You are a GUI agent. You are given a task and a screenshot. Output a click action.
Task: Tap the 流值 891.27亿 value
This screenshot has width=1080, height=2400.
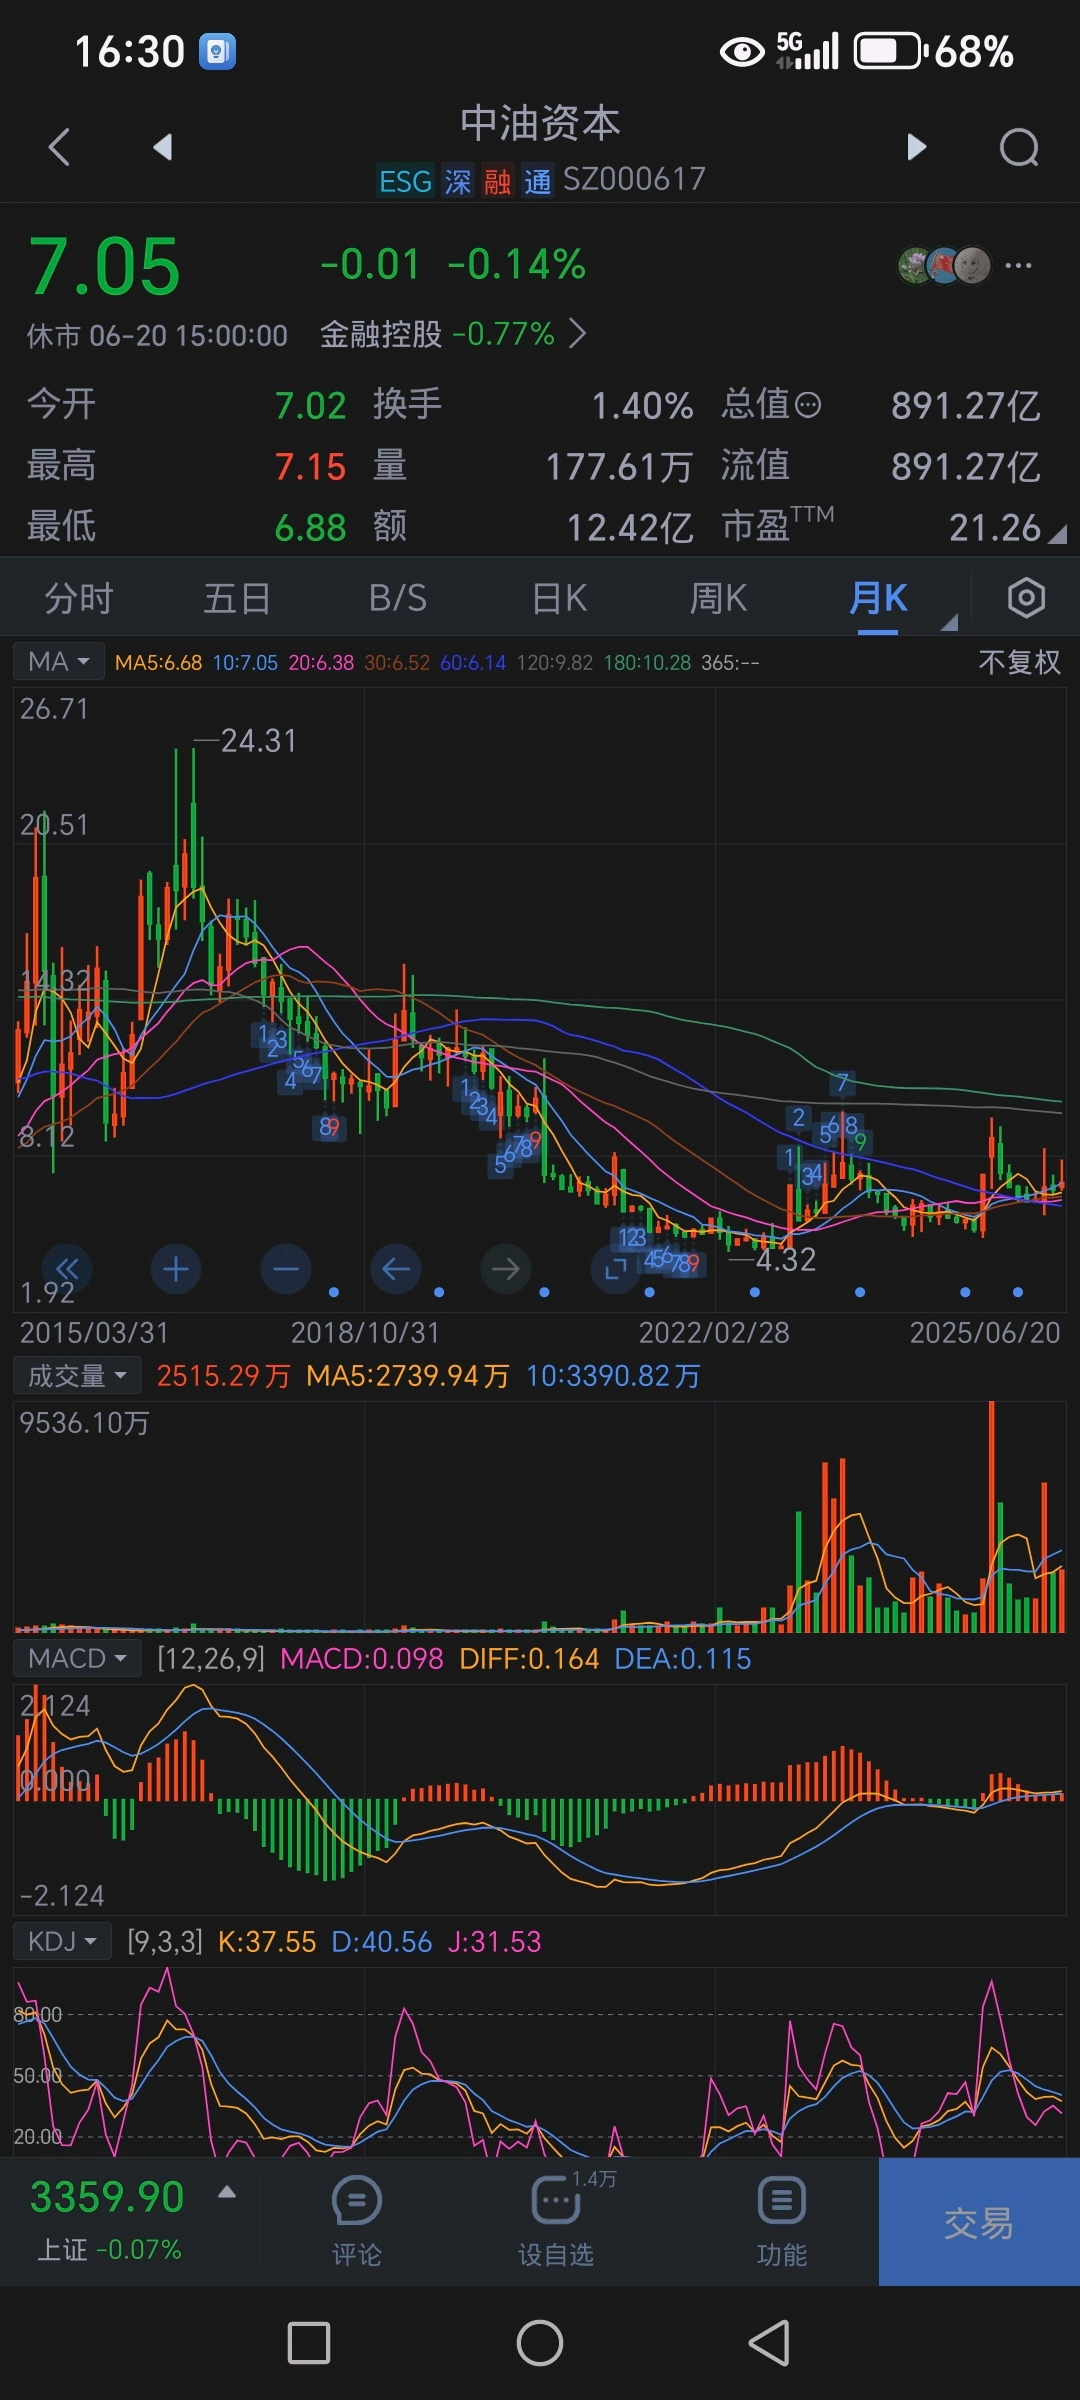[x=966, y=467]
